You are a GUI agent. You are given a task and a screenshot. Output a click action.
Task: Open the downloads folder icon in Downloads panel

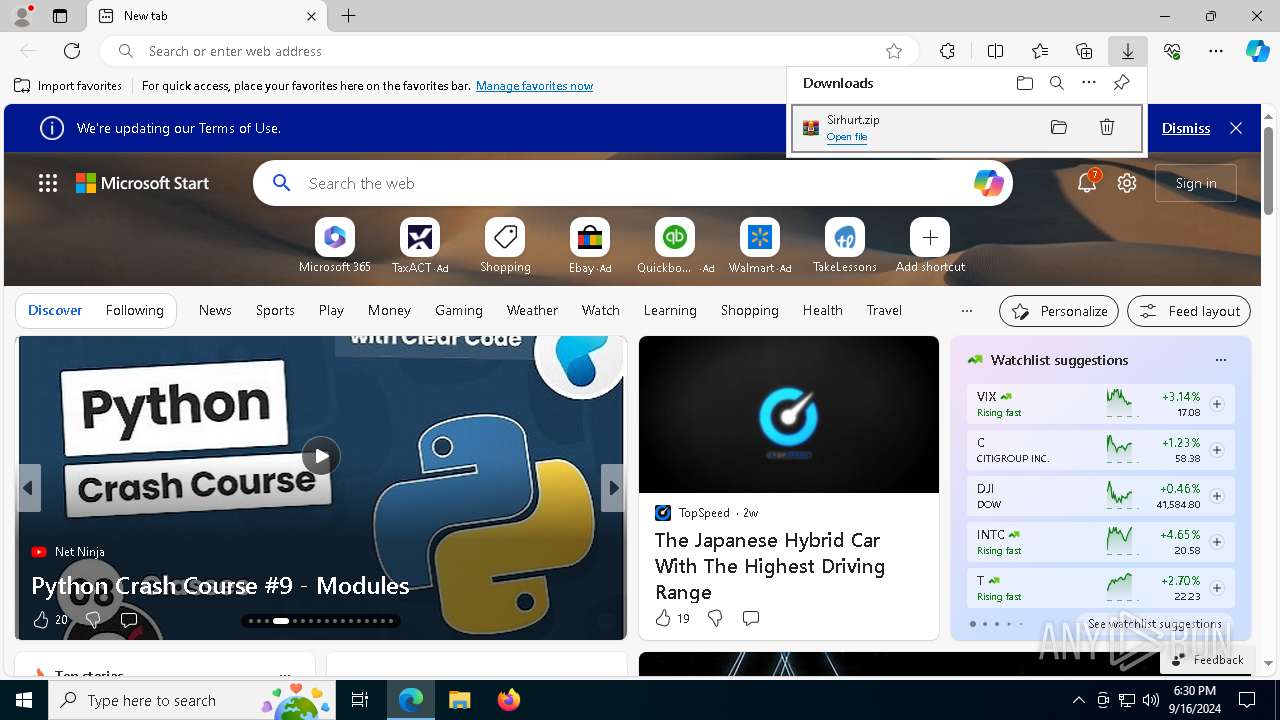[x=1024, y=83]
